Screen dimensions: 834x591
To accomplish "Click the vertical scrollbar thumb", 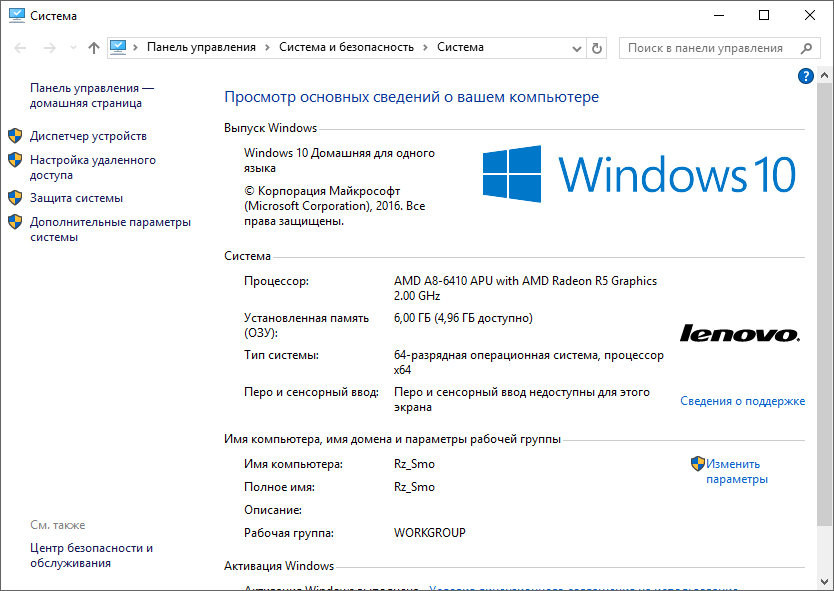I will (824, 306).
